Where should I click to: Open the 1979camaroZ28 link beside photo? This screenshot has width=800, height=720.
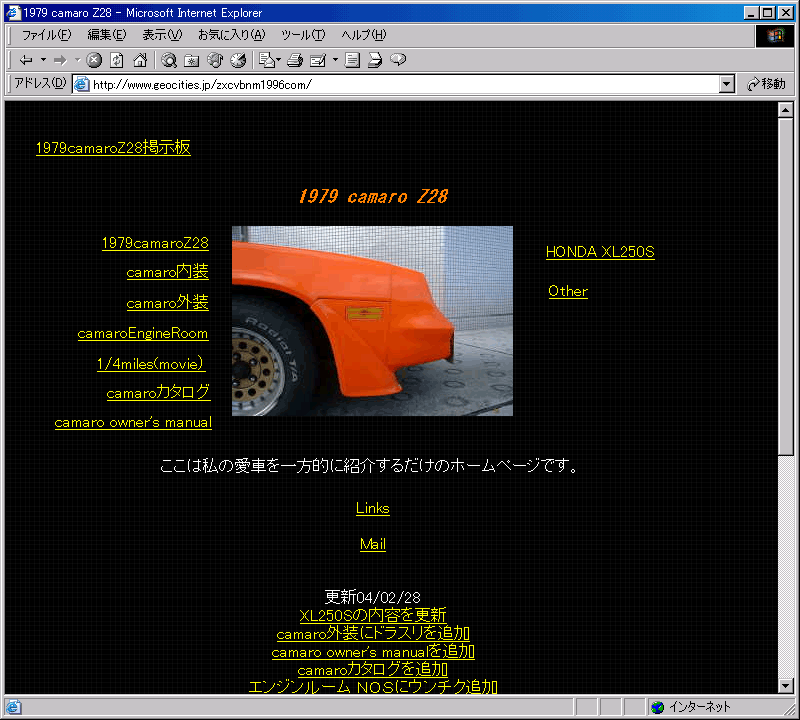pos(155,243)
